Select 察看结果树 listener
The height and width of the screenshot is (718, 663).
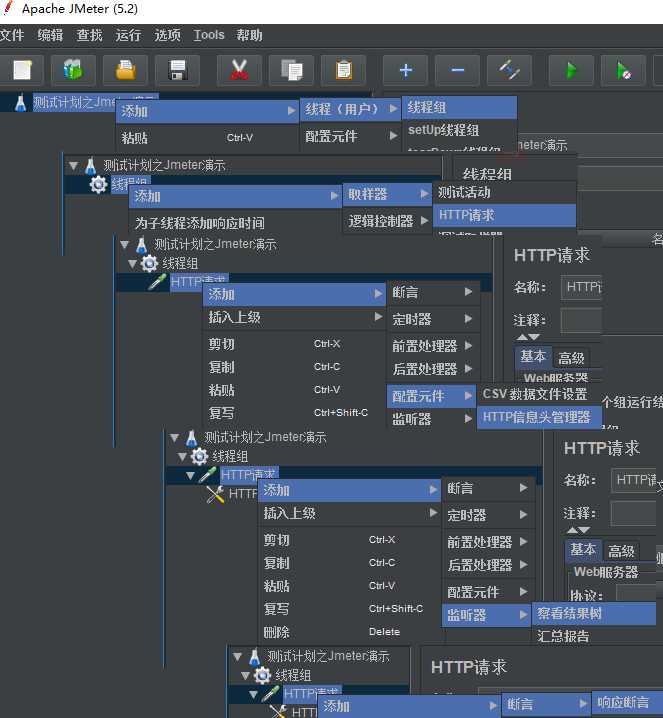pyautogui.click(x=594, y=614)
